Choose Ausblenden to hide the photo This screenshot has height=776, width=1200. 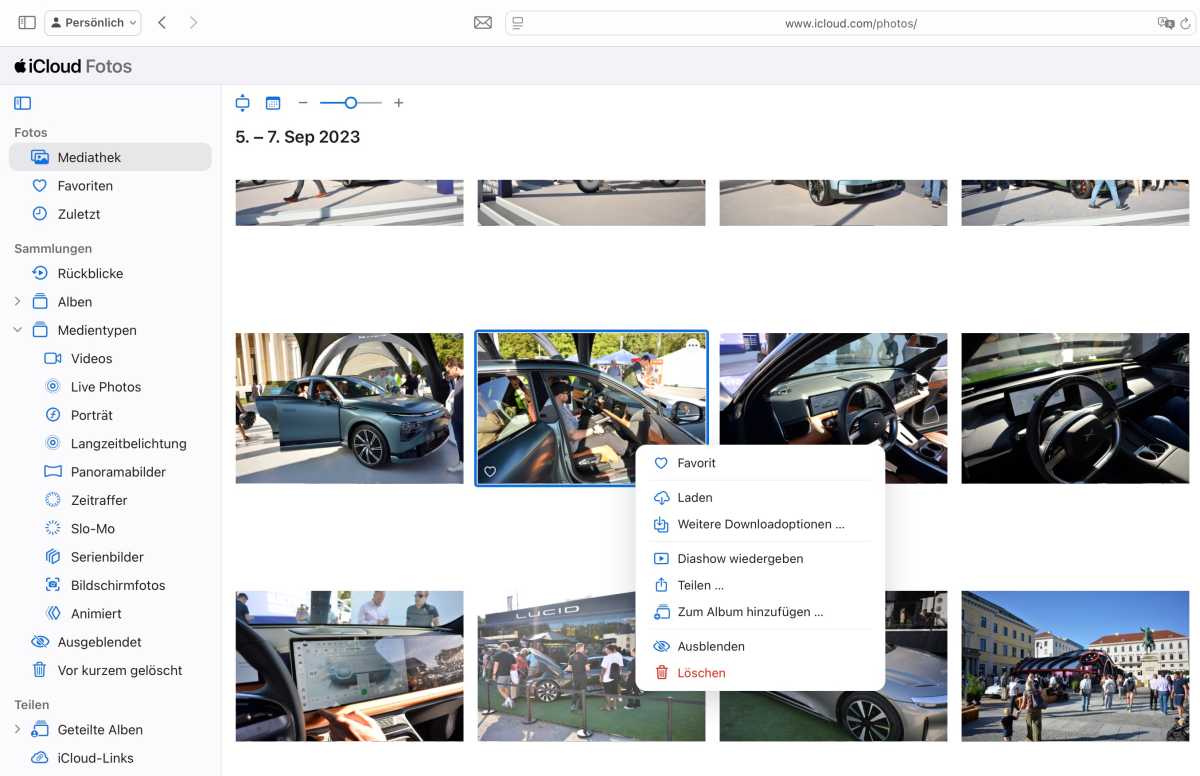710,646
